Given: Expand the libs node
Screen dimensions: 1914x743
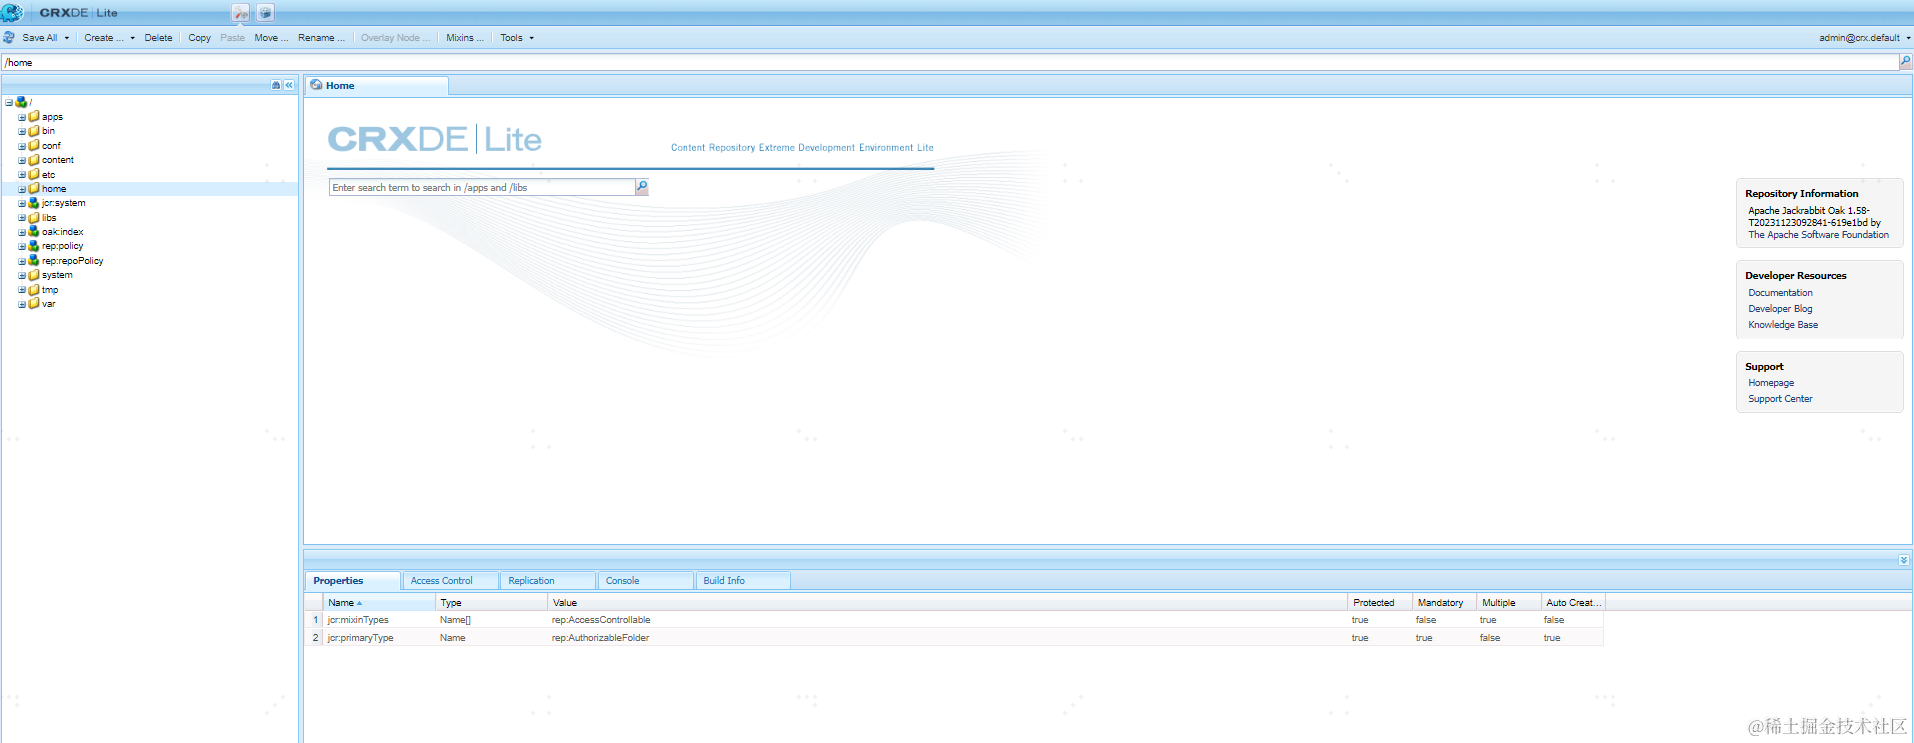Looking at the screenshot, I should [x=22, y=218].
